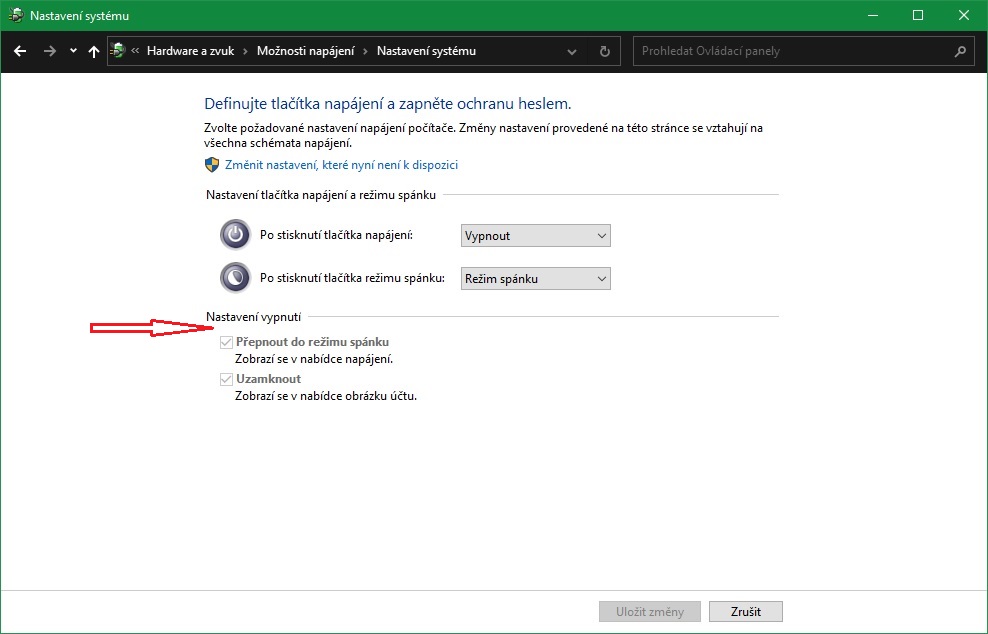This screenshot has height=634, width=988.
Task: Click the refresh icon in address bar
Action: coord(604,51)
